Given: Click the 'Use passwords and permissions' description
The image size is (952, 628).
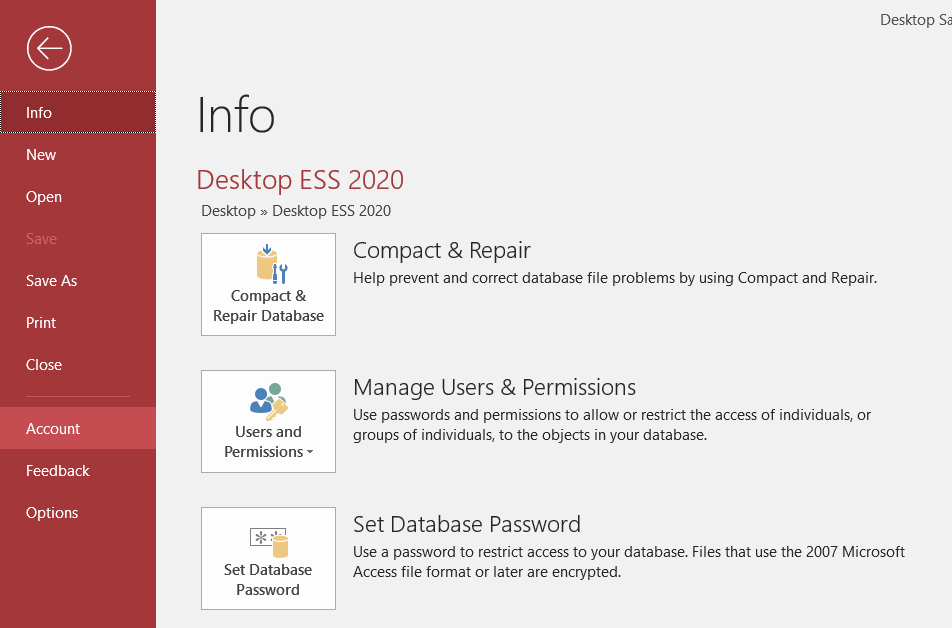Looking at the screenshot, I should [x=612, y=425].
